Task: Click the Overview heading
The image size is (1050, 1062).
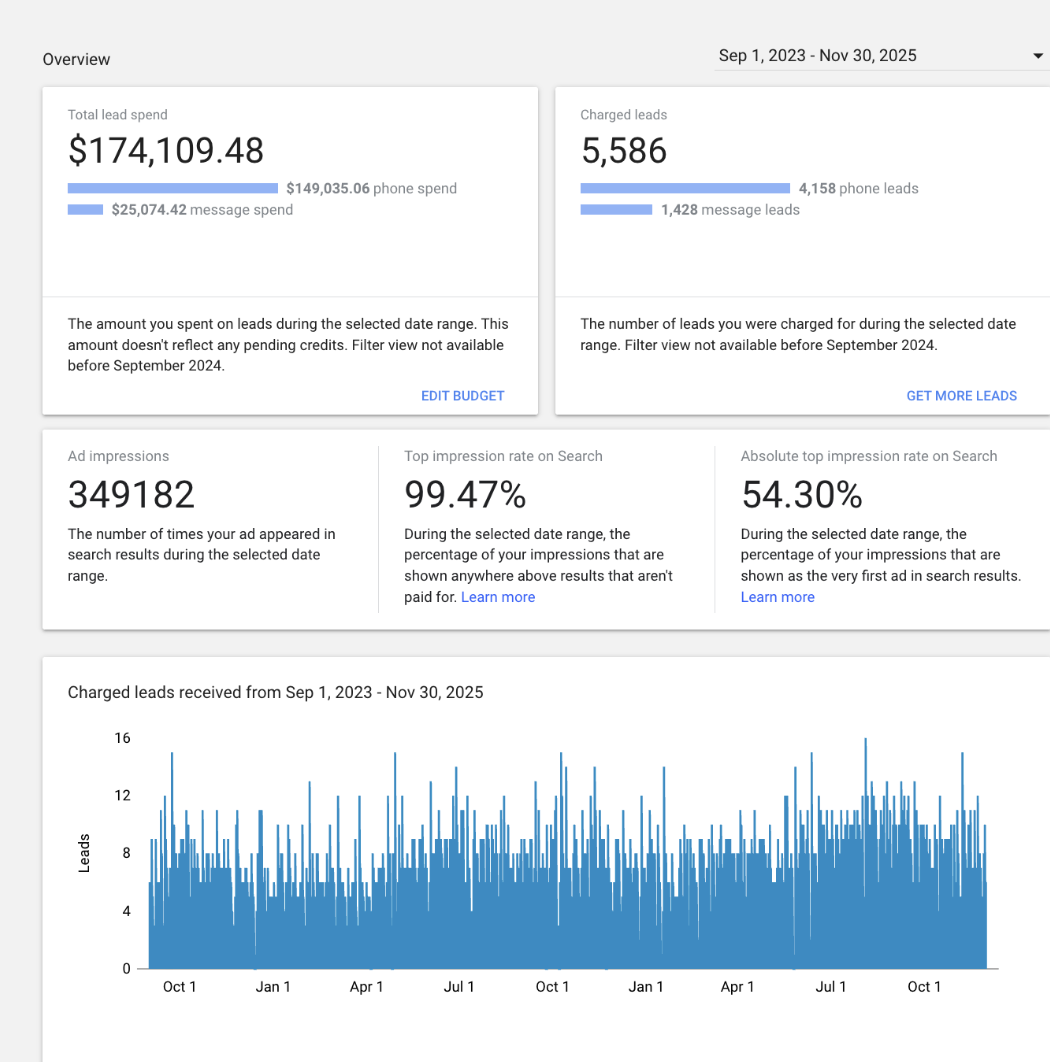Action: [76, 60]
